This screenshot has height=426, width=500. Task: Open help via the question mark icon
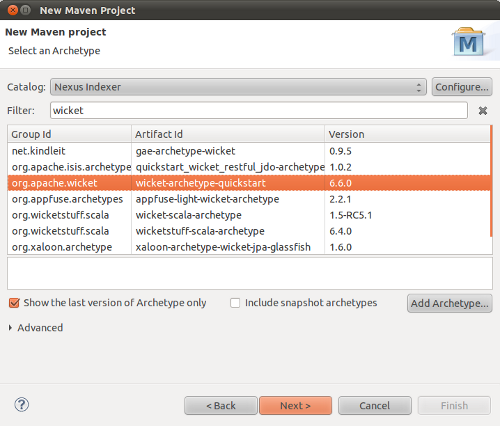[x=22, y=405]
